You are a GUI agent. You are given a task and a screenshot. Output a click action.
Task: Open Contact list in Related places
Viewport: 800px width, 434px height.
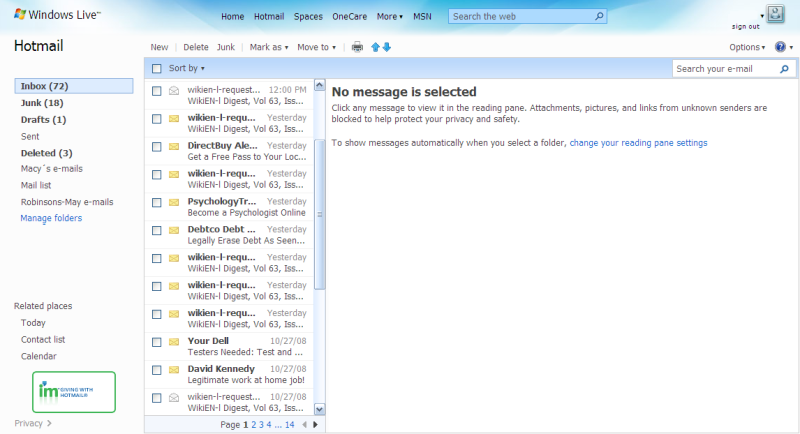click(43, 340)
